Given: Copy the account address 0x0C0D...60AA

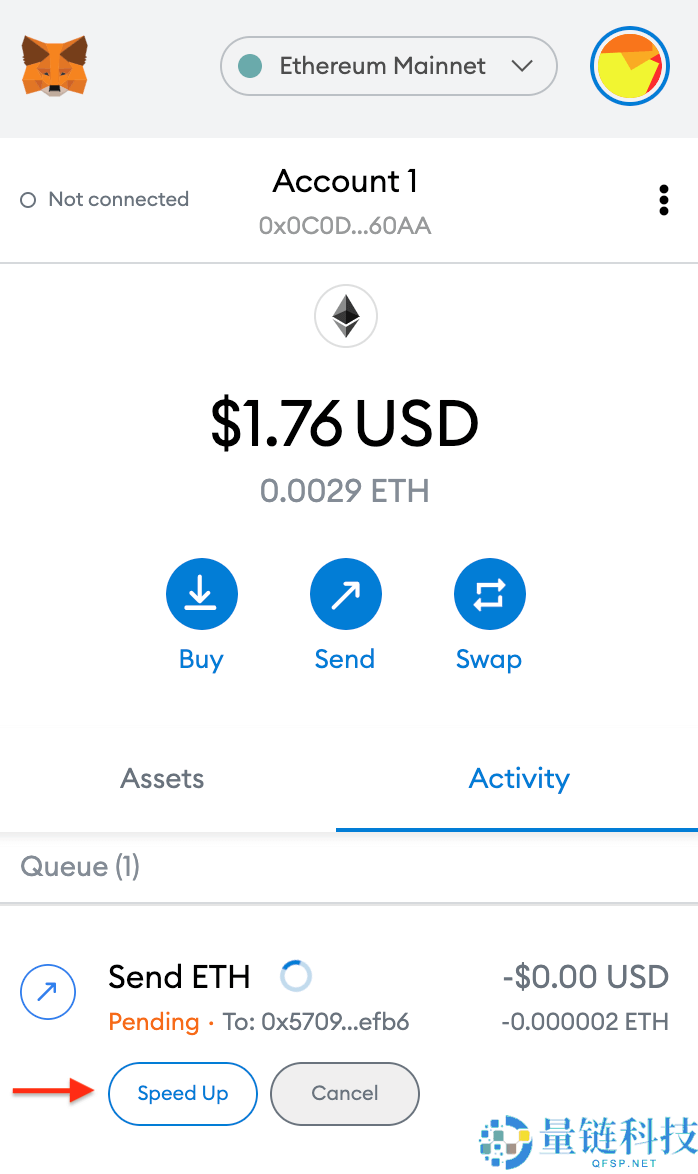Looking at the screenshot, I should tap(345, 226).
